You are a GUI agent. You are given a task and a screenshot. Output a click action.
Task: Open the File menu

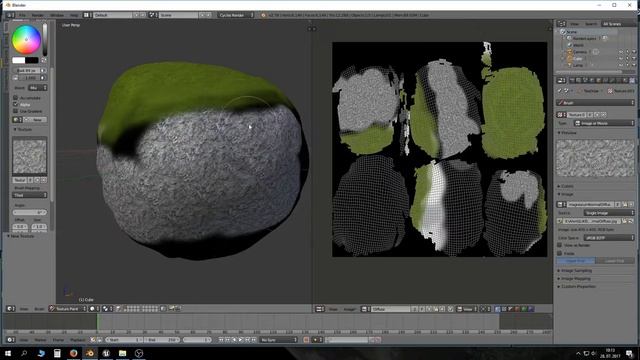(22, 15)
